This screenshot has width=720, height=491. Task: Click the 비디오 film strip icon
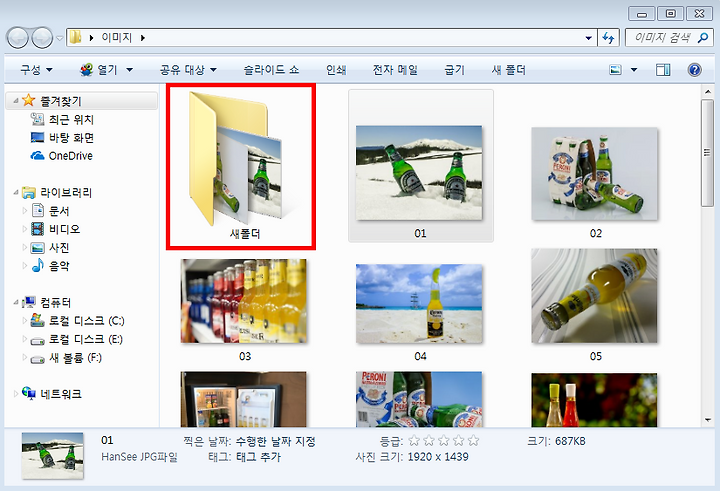[37, 229]
